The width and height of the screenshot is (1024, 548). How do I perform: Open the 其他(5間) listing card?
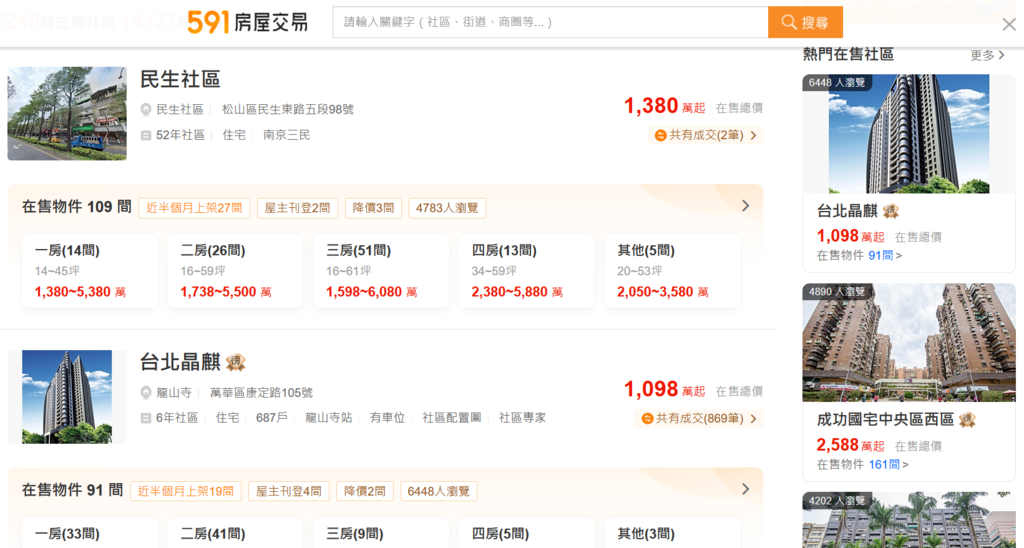click(x=672, y=271)
